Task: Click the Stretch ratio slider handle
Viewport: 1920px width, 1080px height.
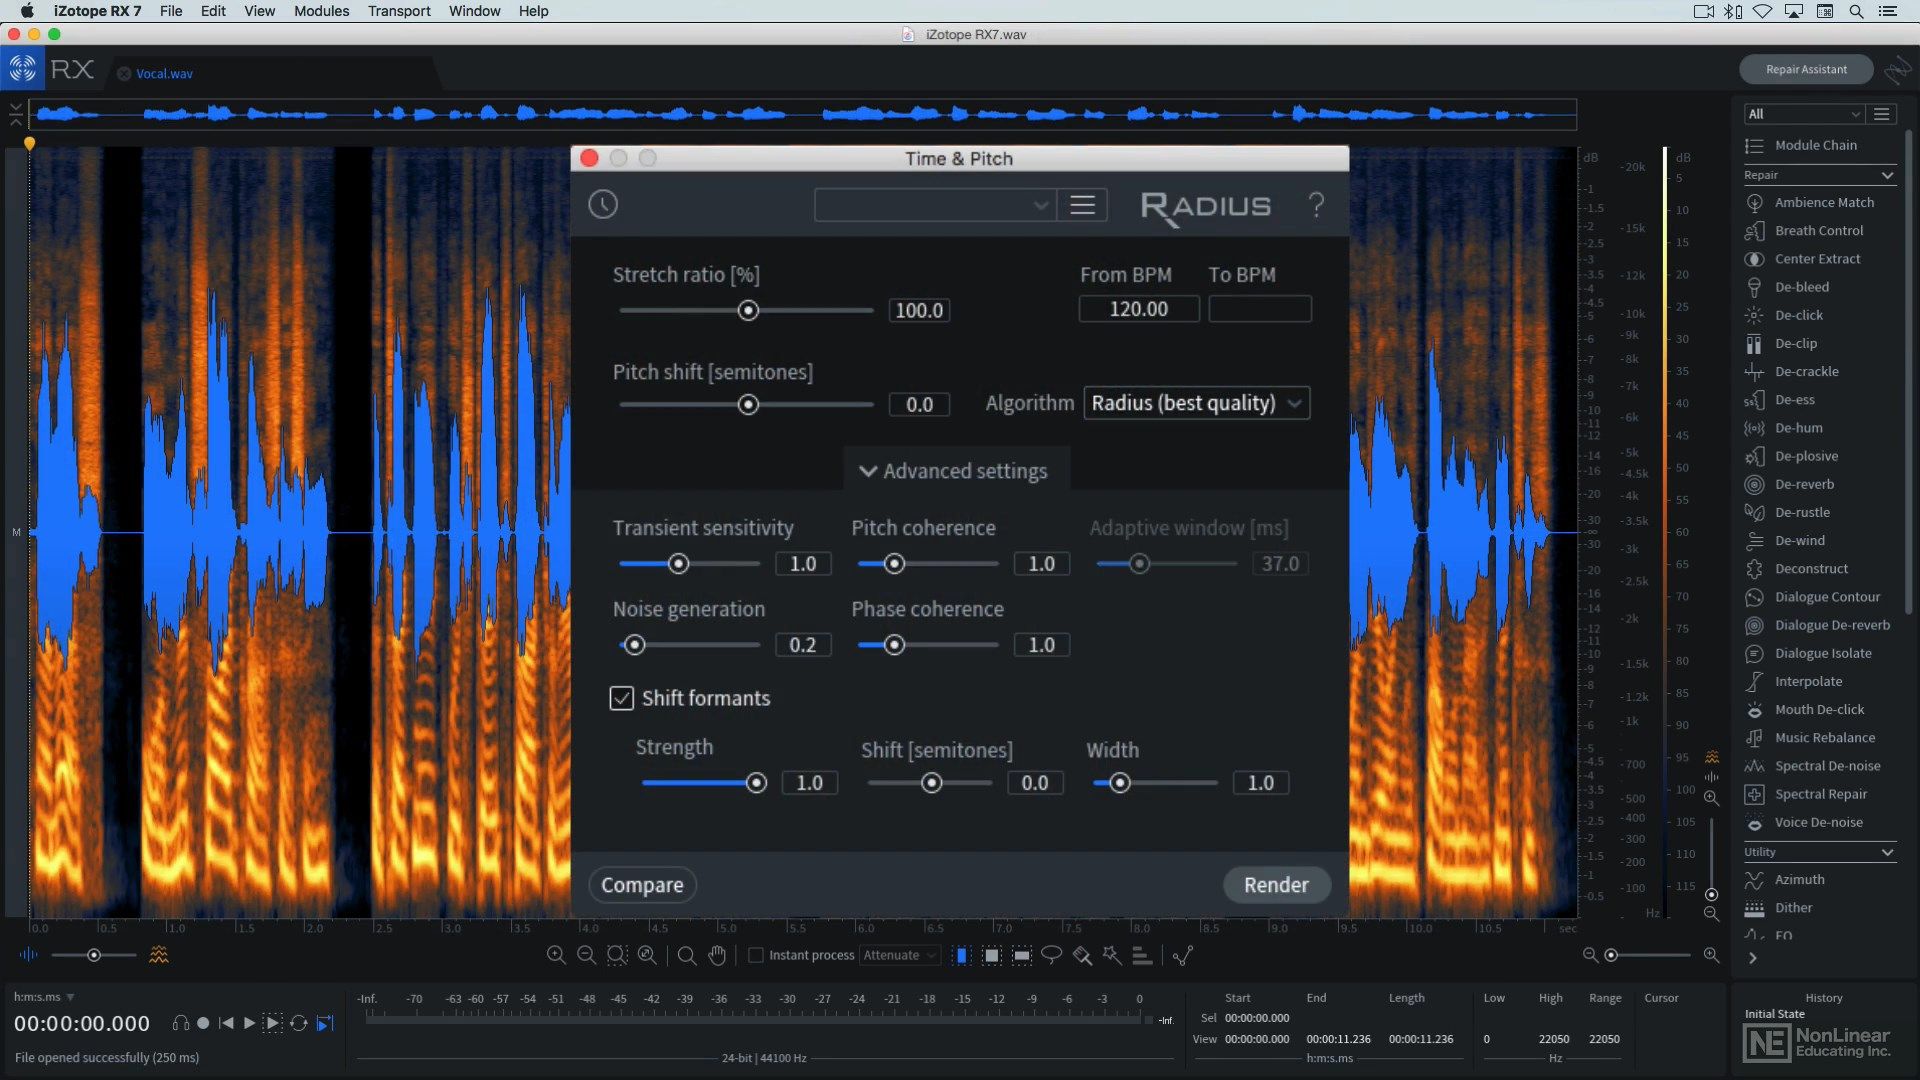Action: pyautogui.click(x=748, y=311)
